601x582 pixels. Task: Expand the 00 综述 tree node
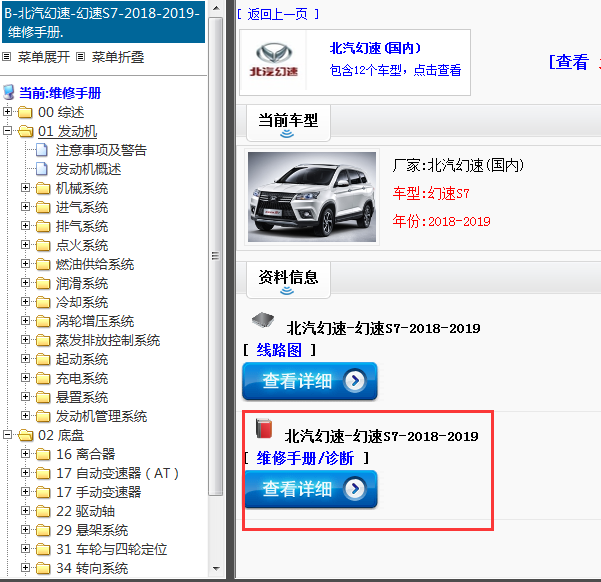(x=7, y=112)
